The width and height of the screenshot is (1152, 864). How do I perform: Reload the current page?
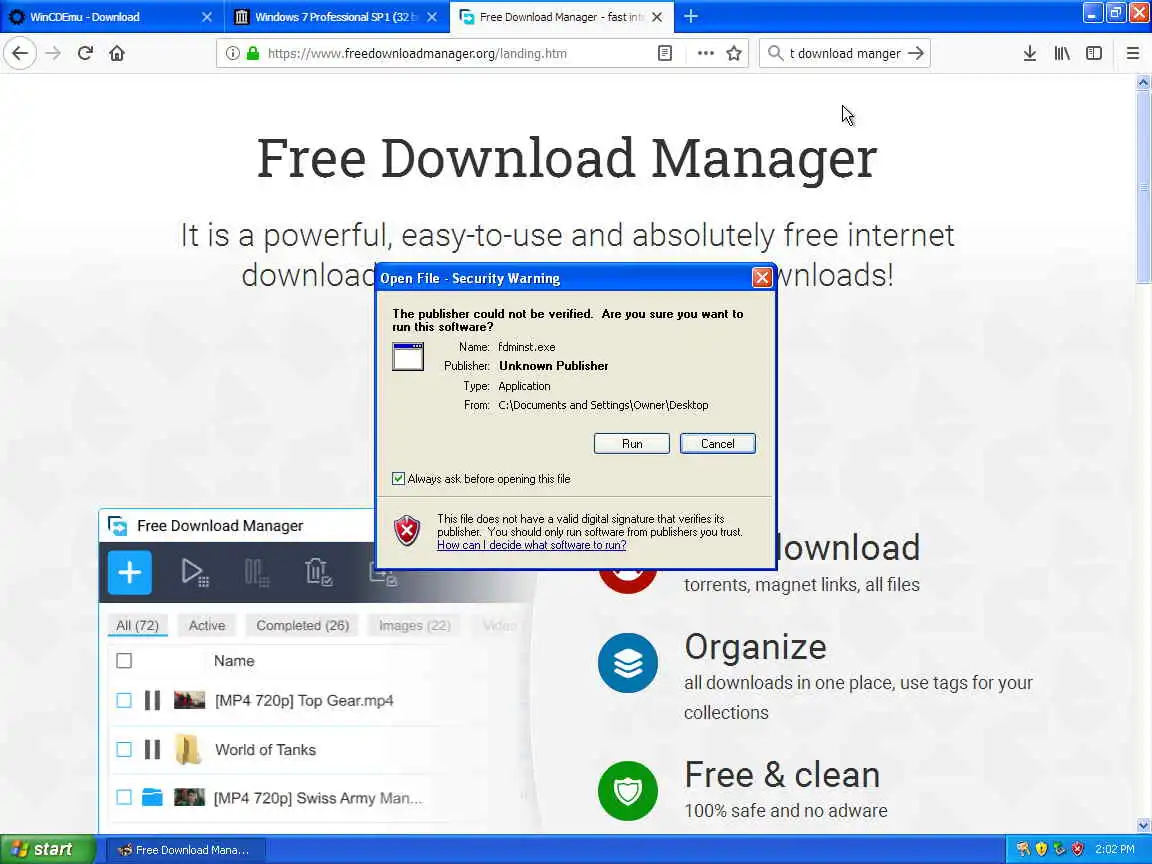click(x=85, y=53)
